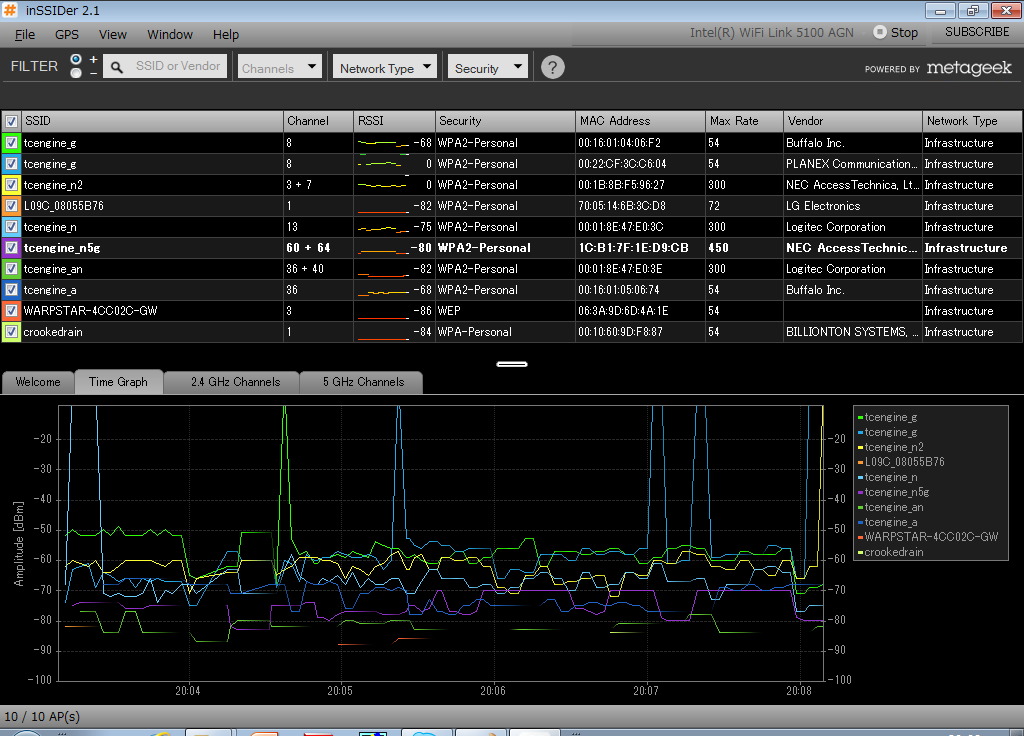The width and height of the screenshot is (1024, 736).
Task: Sort the table by RSSI column
Action: 394,121
